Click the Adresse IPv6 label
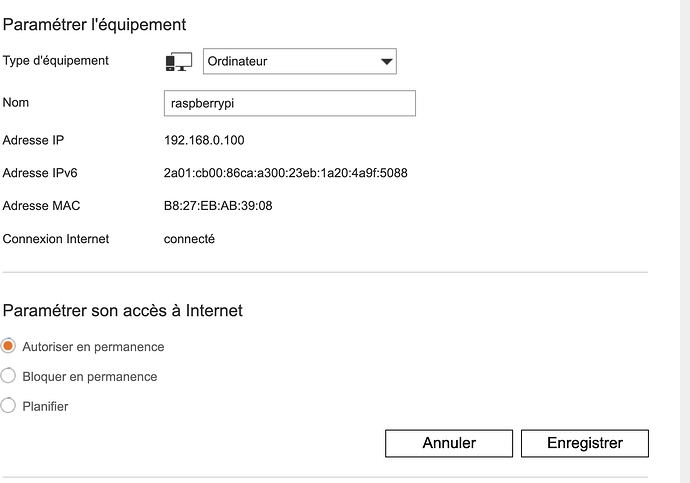Viewport: 690px width, 483px height. click(40, 173)
